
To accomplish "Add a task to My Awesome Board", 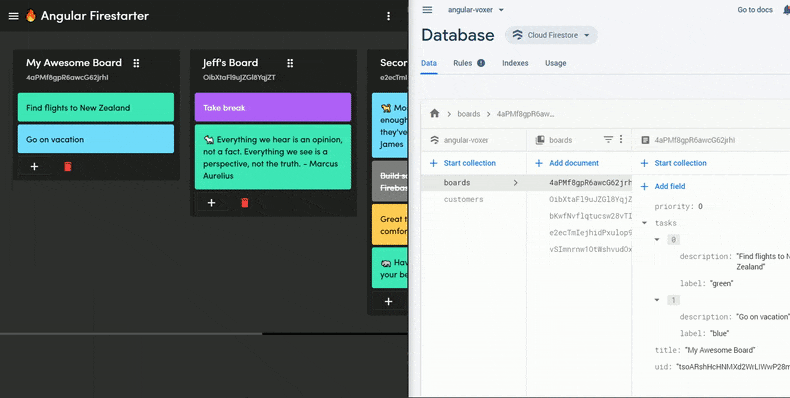I will (x=34, y=166).
